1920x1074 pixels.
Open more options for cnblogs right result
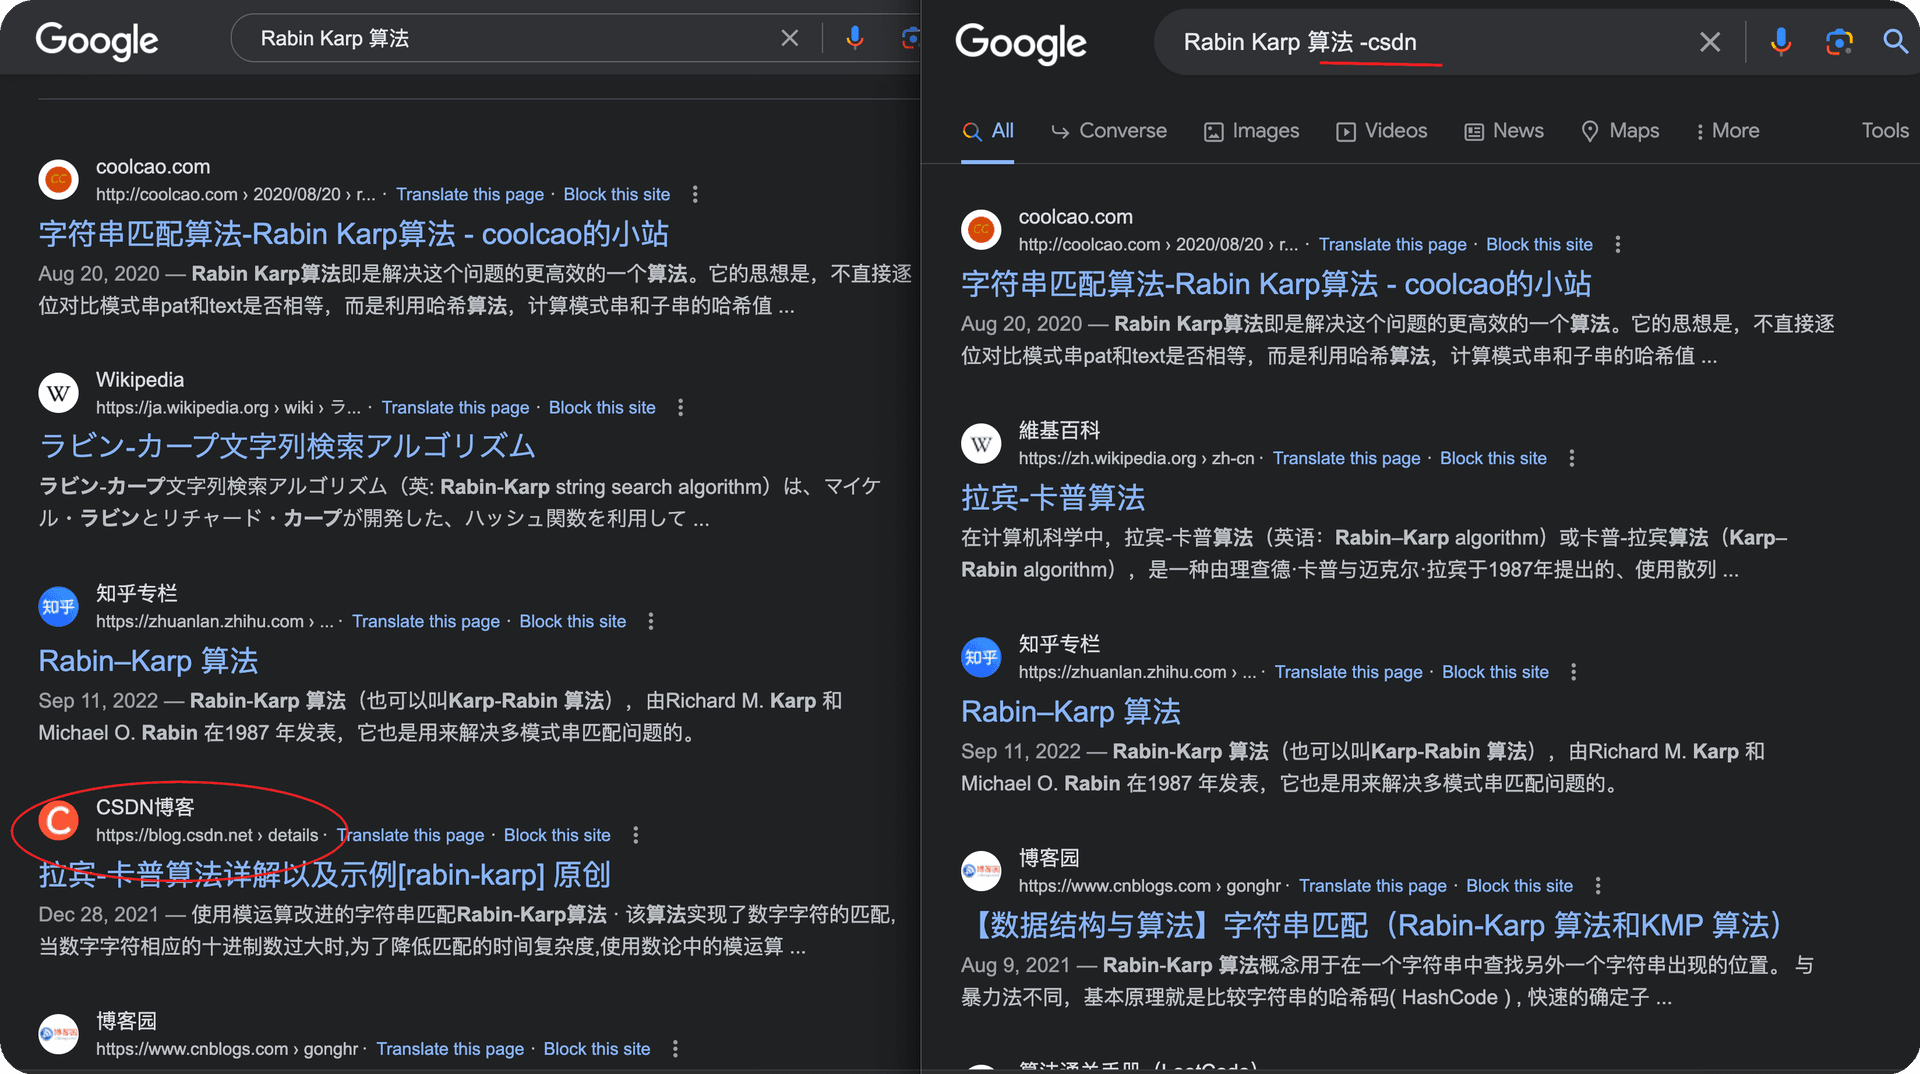tap(1598, 886)
